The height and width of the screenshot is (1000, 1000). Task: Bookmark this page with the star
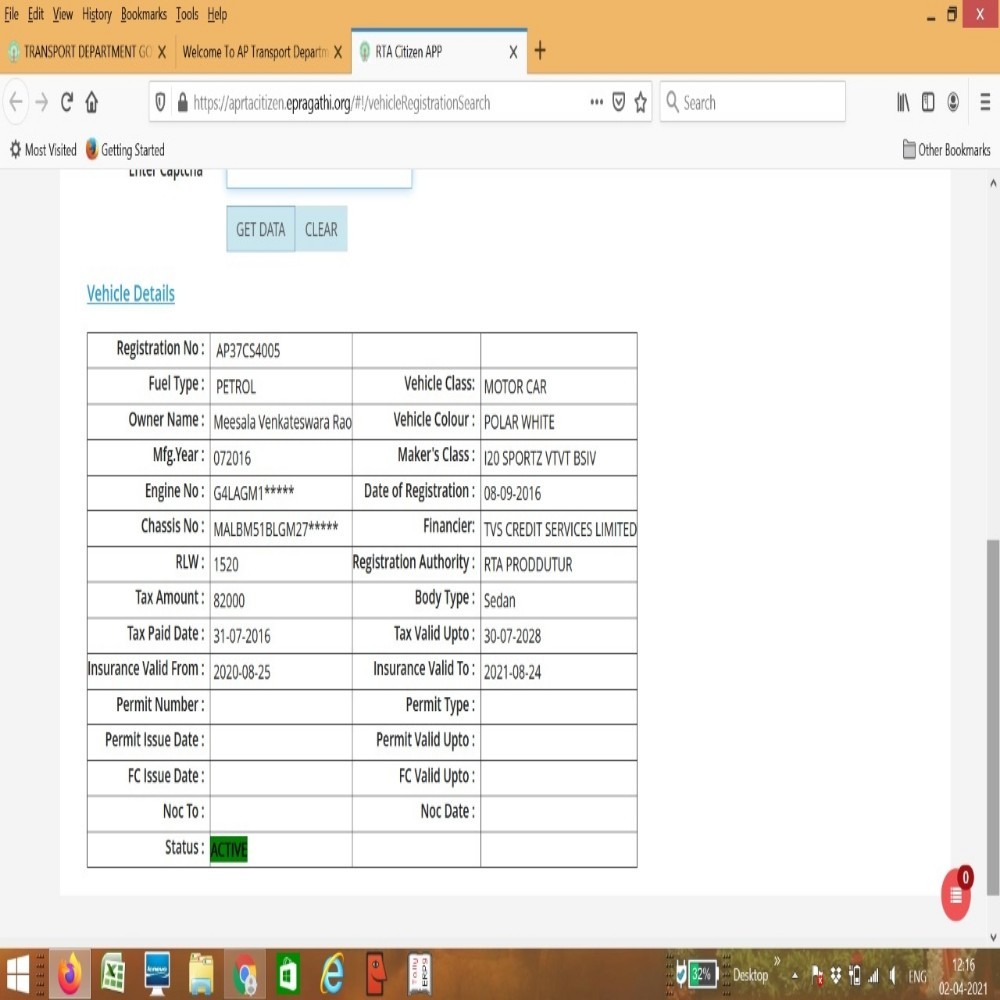click(640, 102)
